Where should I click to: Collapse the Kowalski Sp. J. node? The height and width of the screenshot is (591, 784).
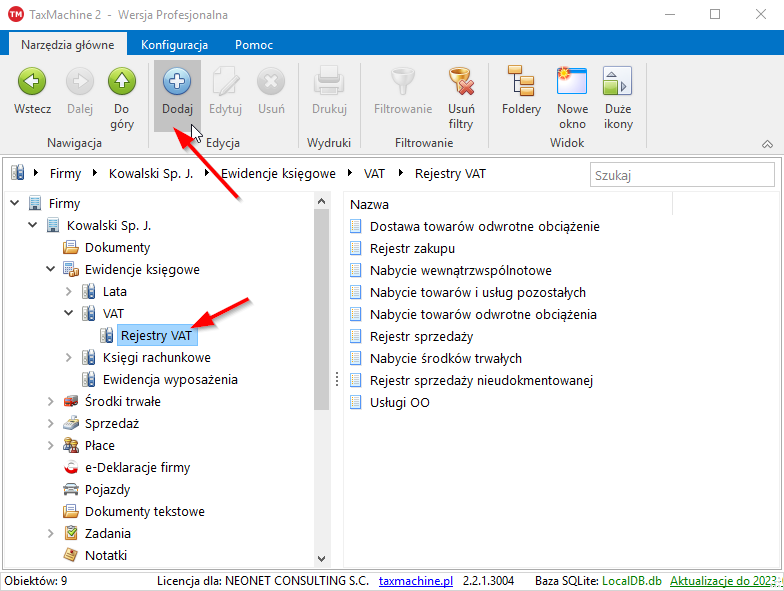[x=33, y=226]
